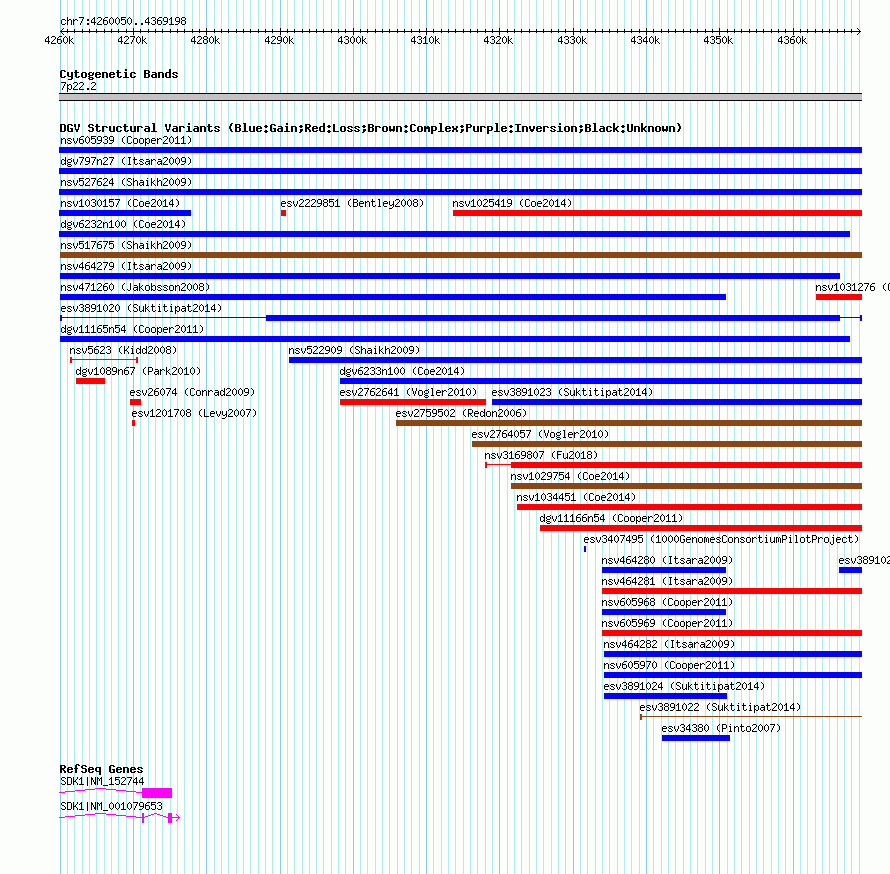Screen dimensions: 890x874
Task: Click the gray 7p22.2 cytogenetic band bar
Action: coord(460,97)
